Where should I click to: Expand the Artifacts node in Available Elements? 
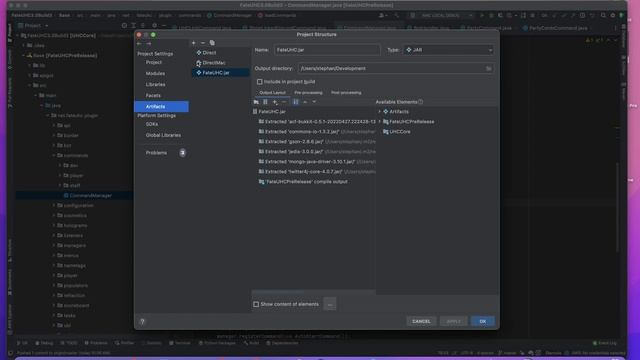tap(380, 112)
